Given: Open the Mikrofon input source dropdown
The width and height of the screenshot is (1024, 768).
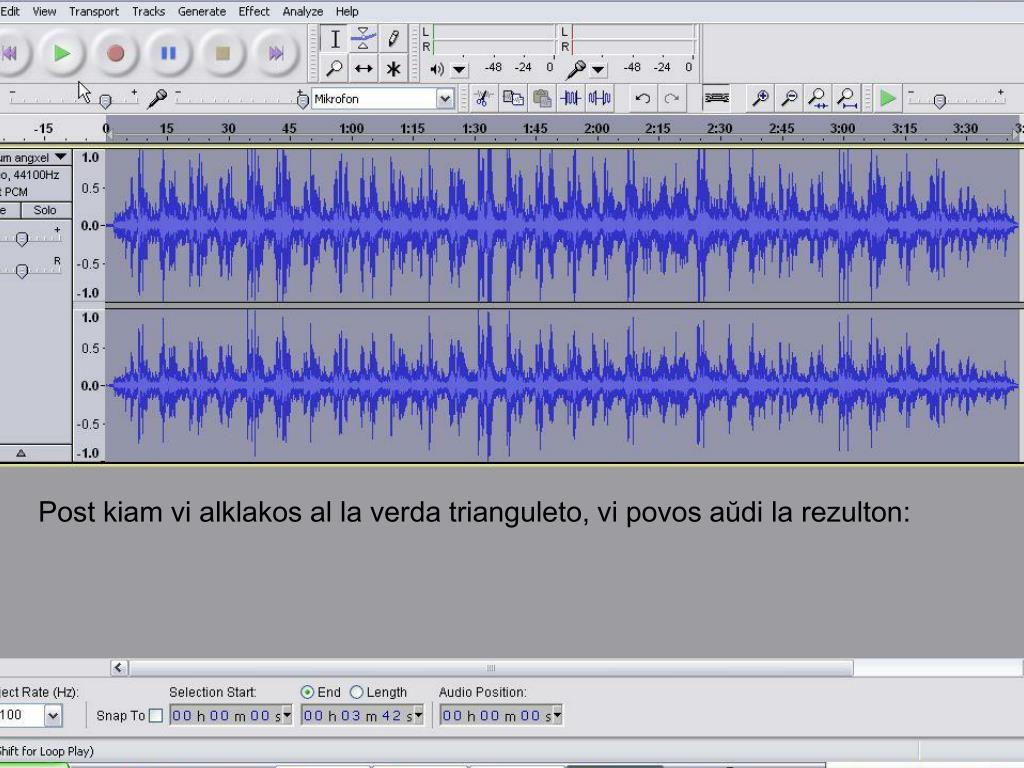Looking at the screenshot, I should point(445,99).
